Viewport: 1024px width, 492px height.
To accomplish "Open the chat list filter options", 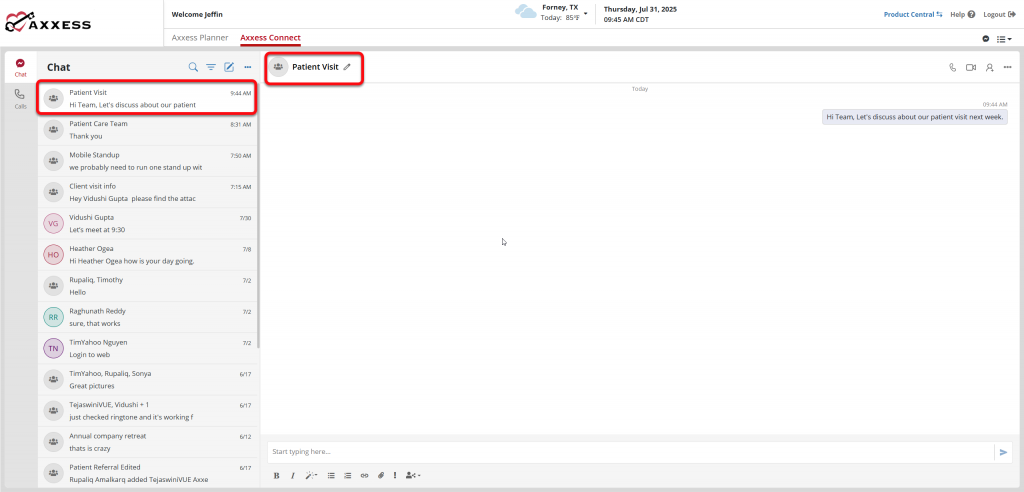I will coord(211,67).
